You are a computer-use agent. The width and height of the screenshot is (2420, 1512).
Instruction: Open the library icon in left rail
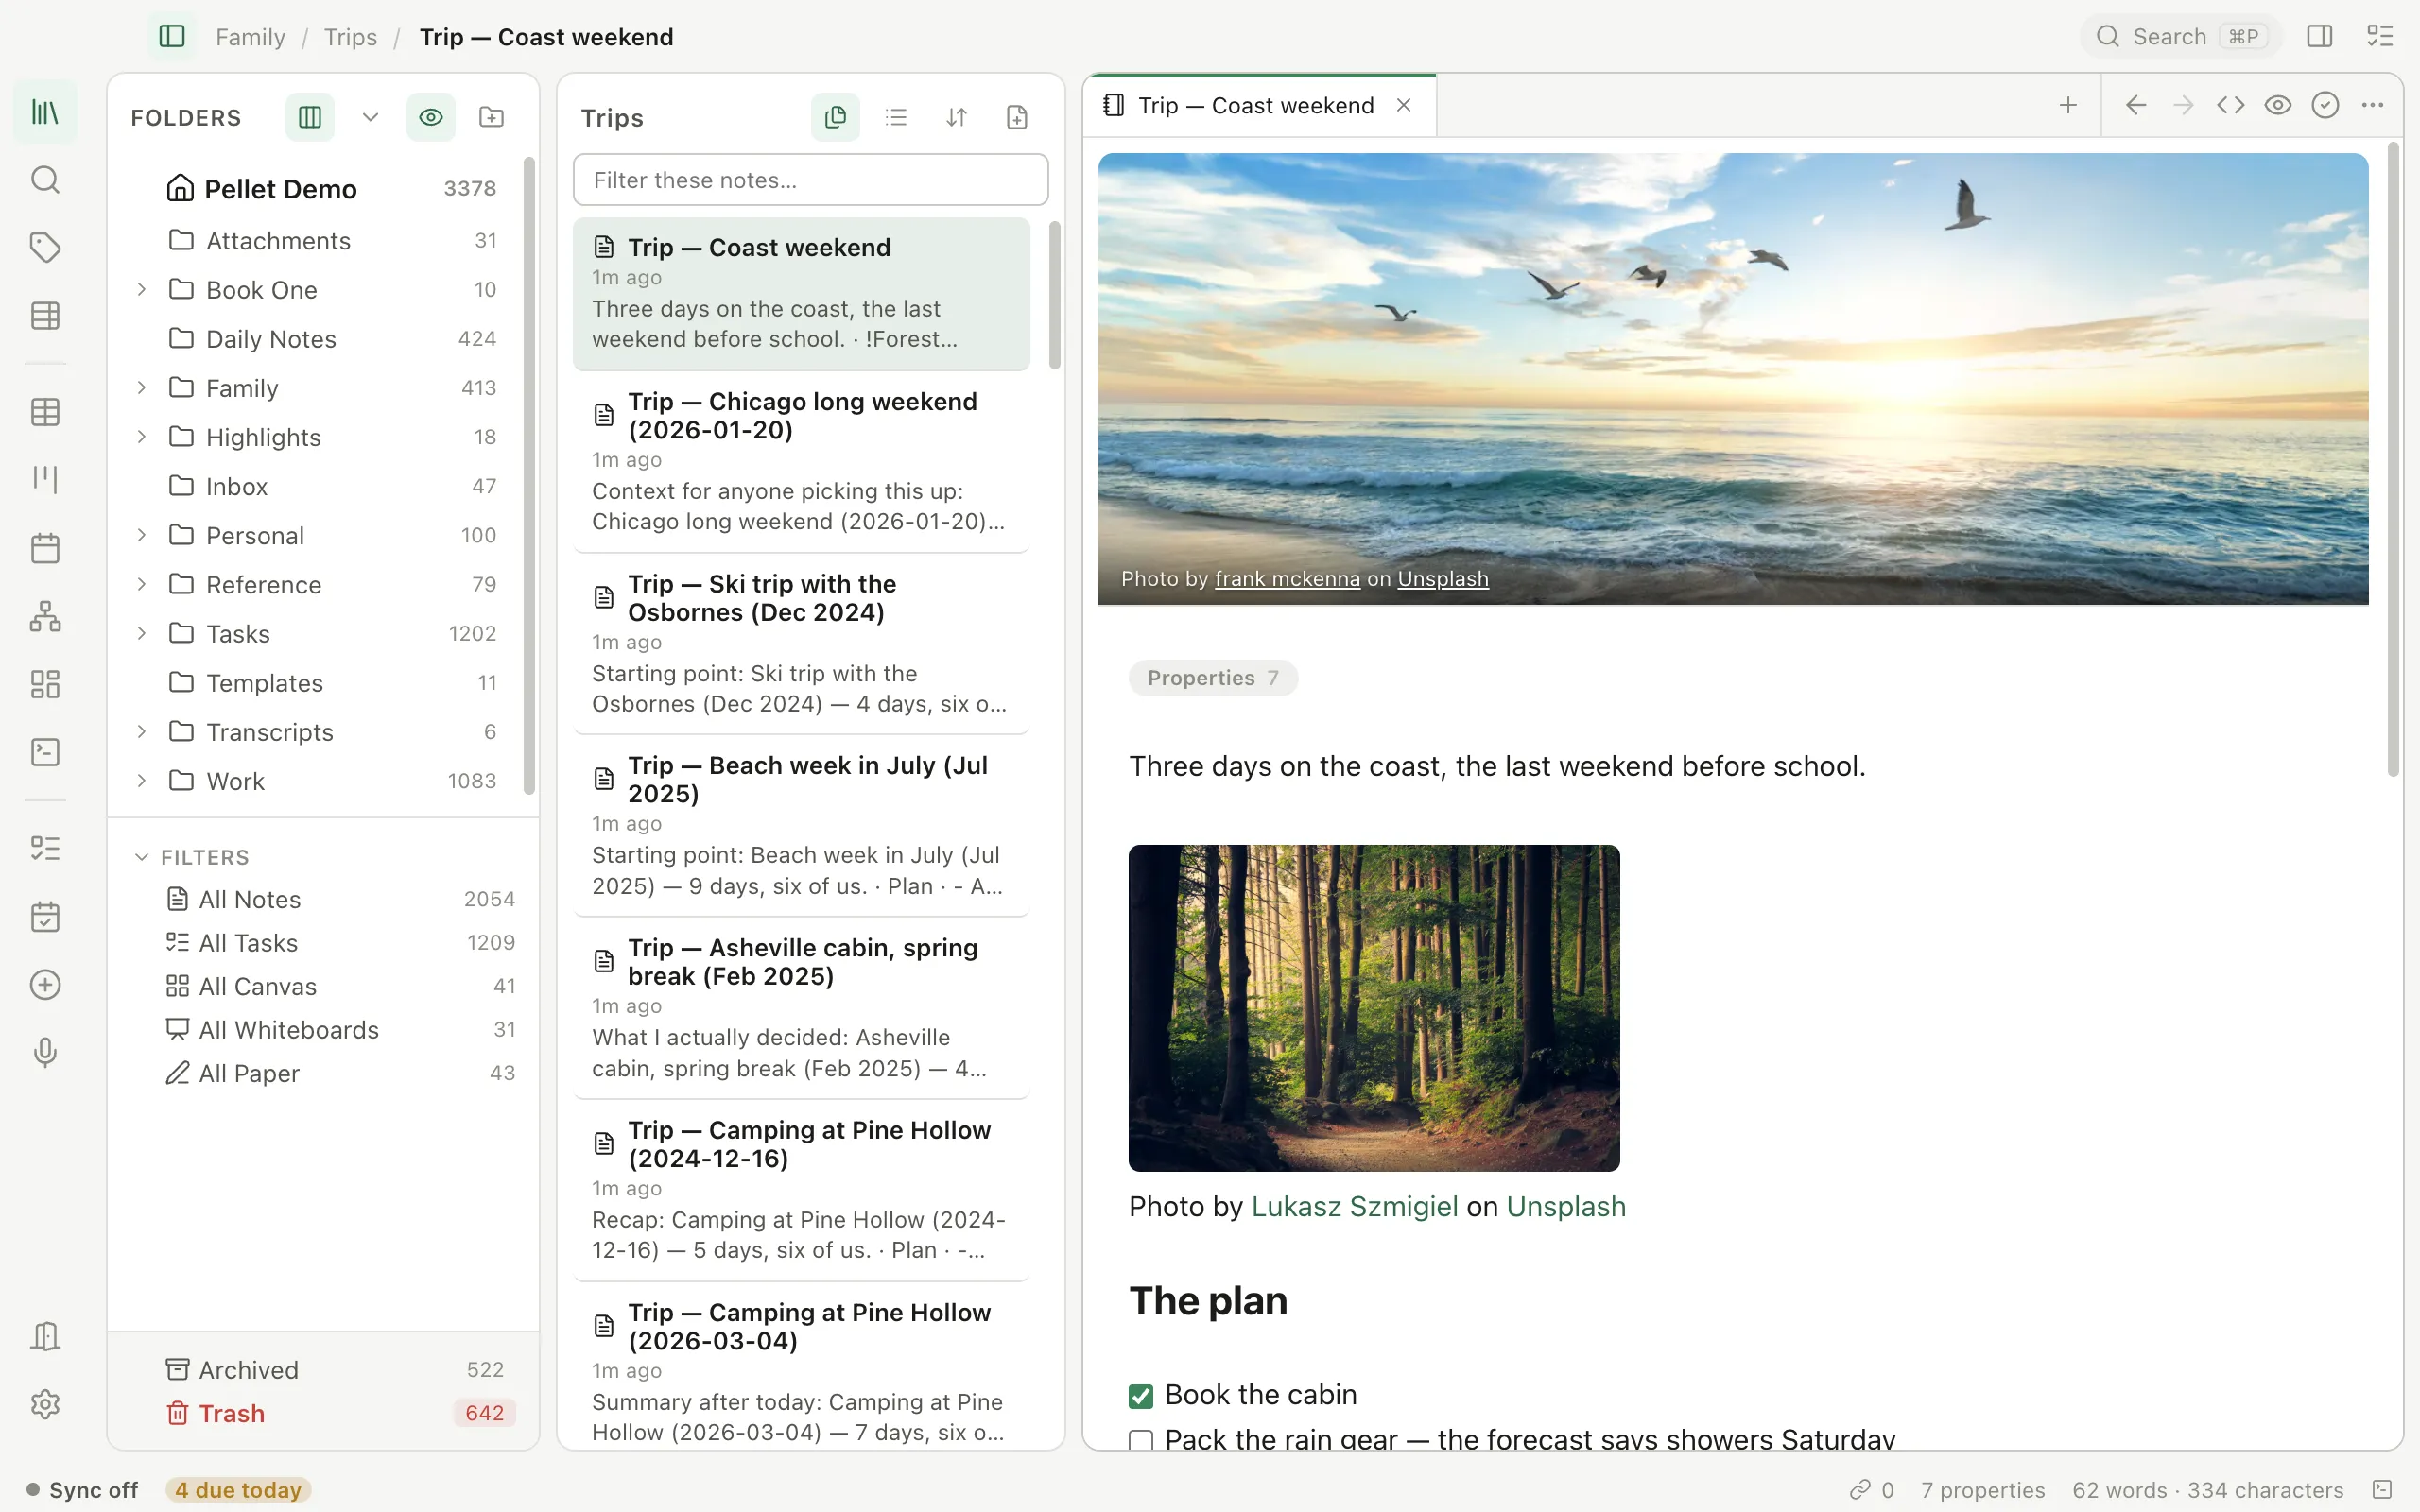click(45, 112)
